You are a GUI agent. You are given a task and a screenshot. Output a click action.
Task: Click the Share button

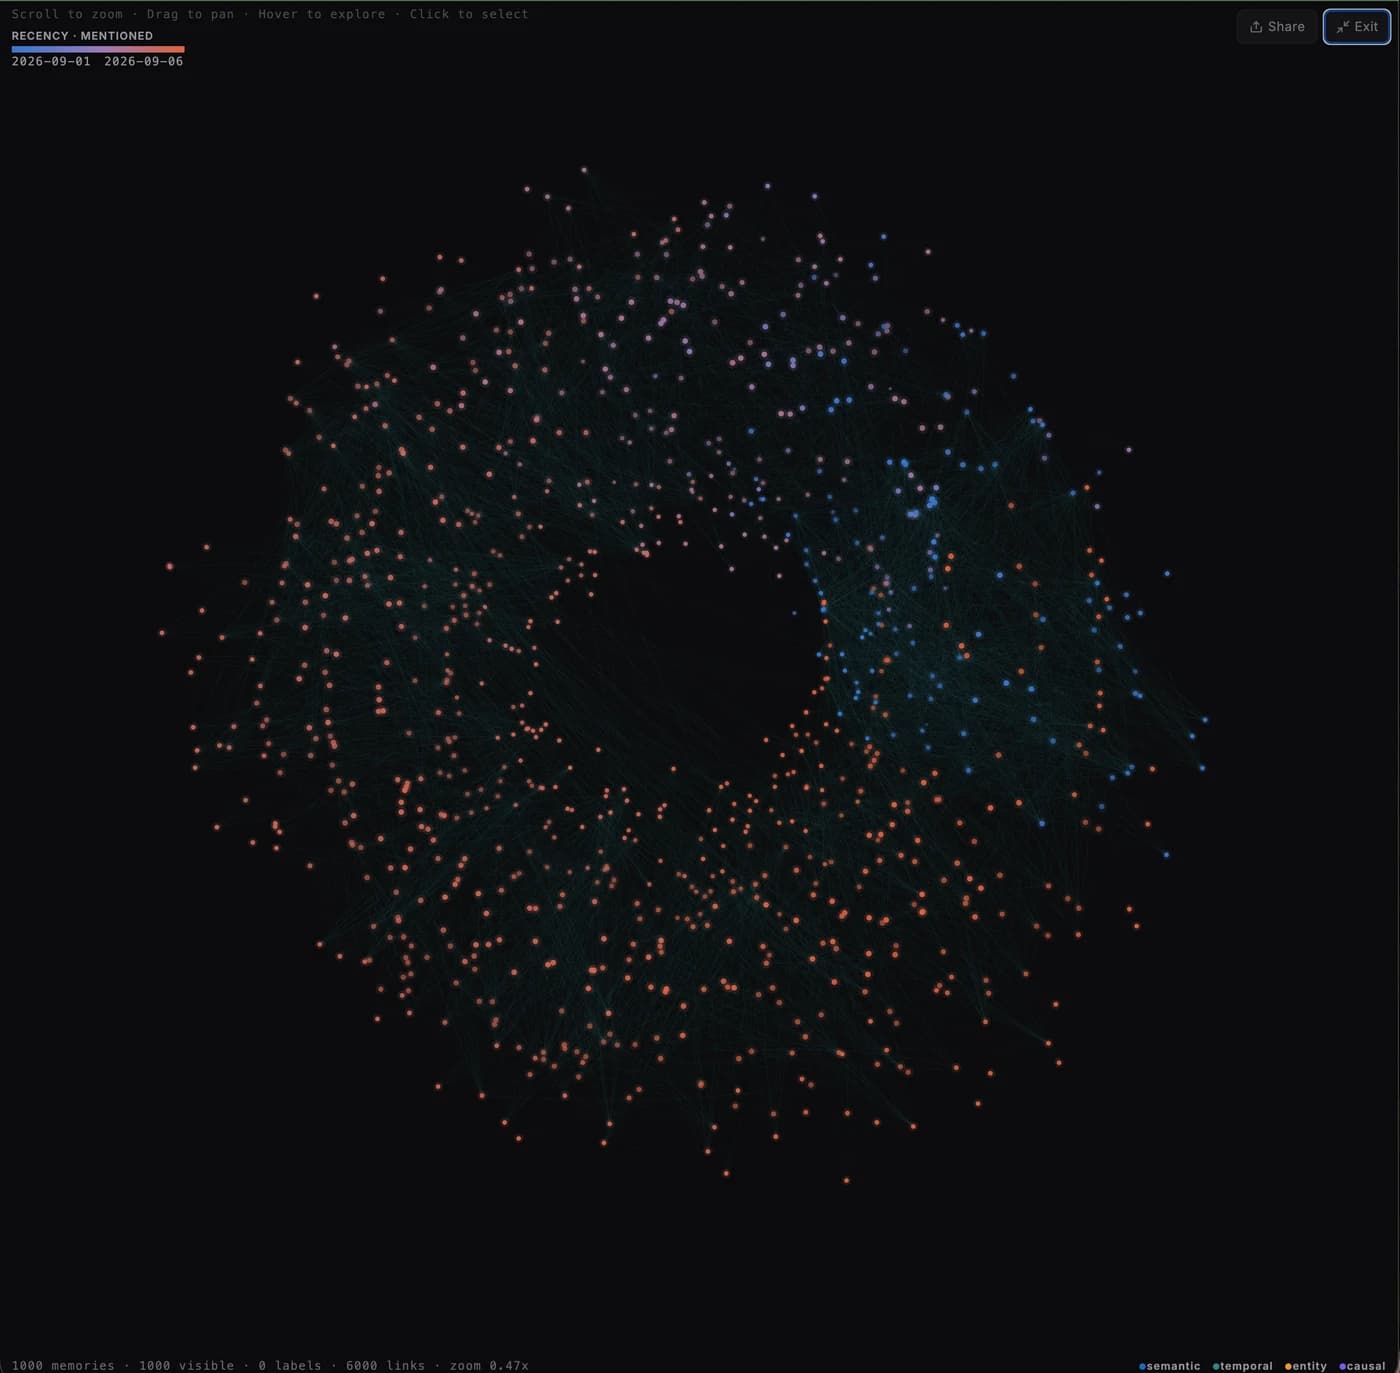1277,27
